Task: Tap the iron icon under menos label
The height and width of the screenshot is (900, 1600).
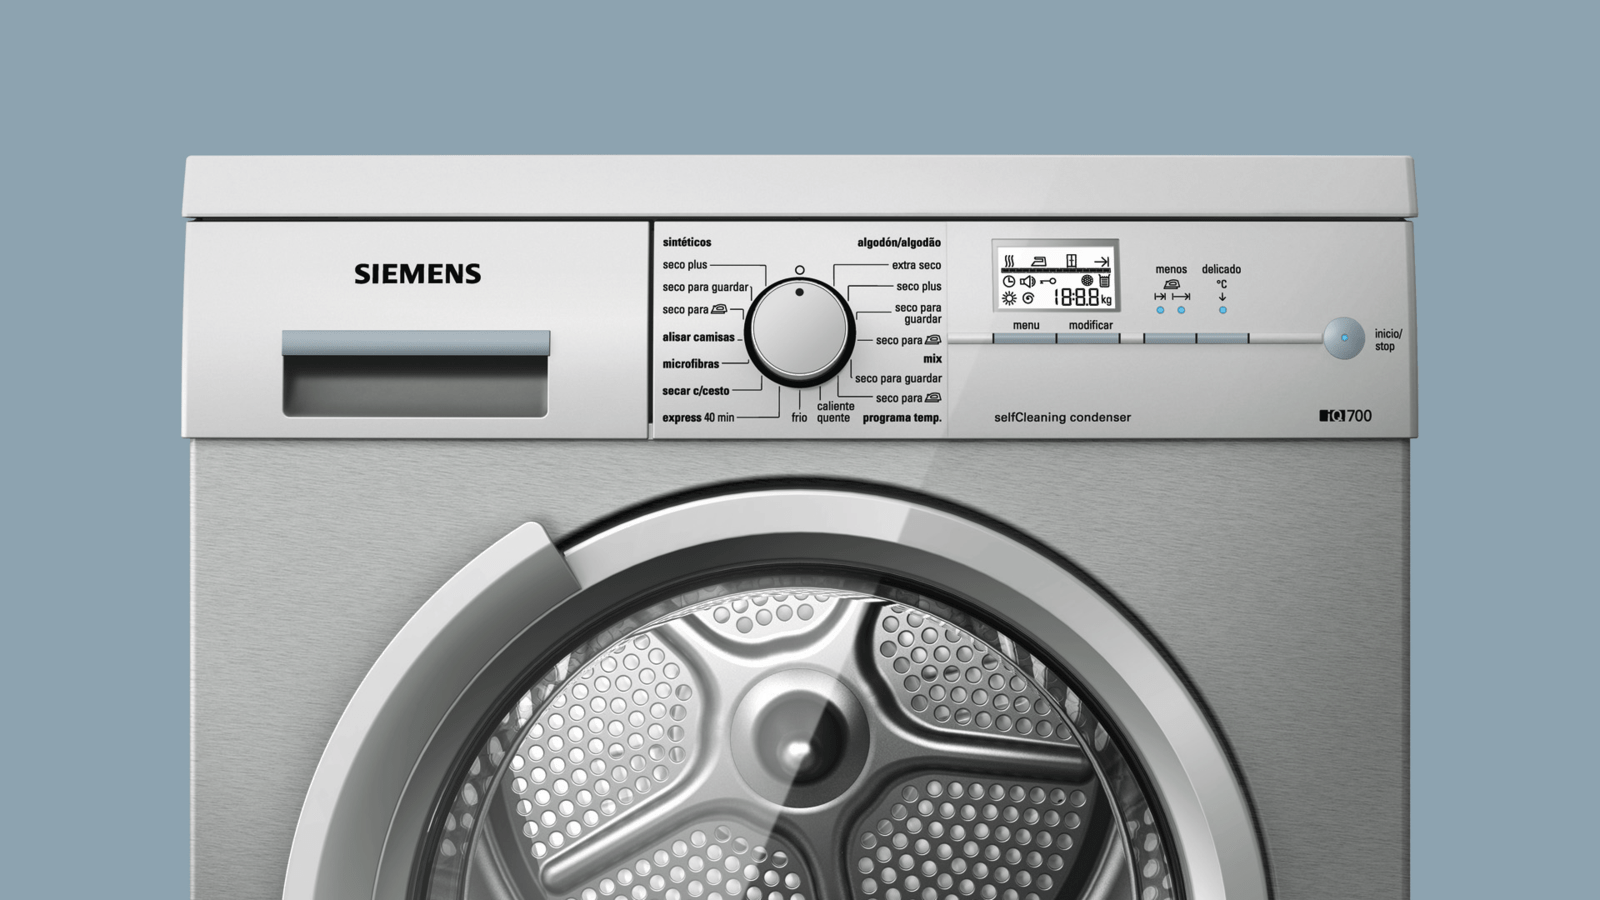Action: pyautogui.click(x=1171, y=284)
